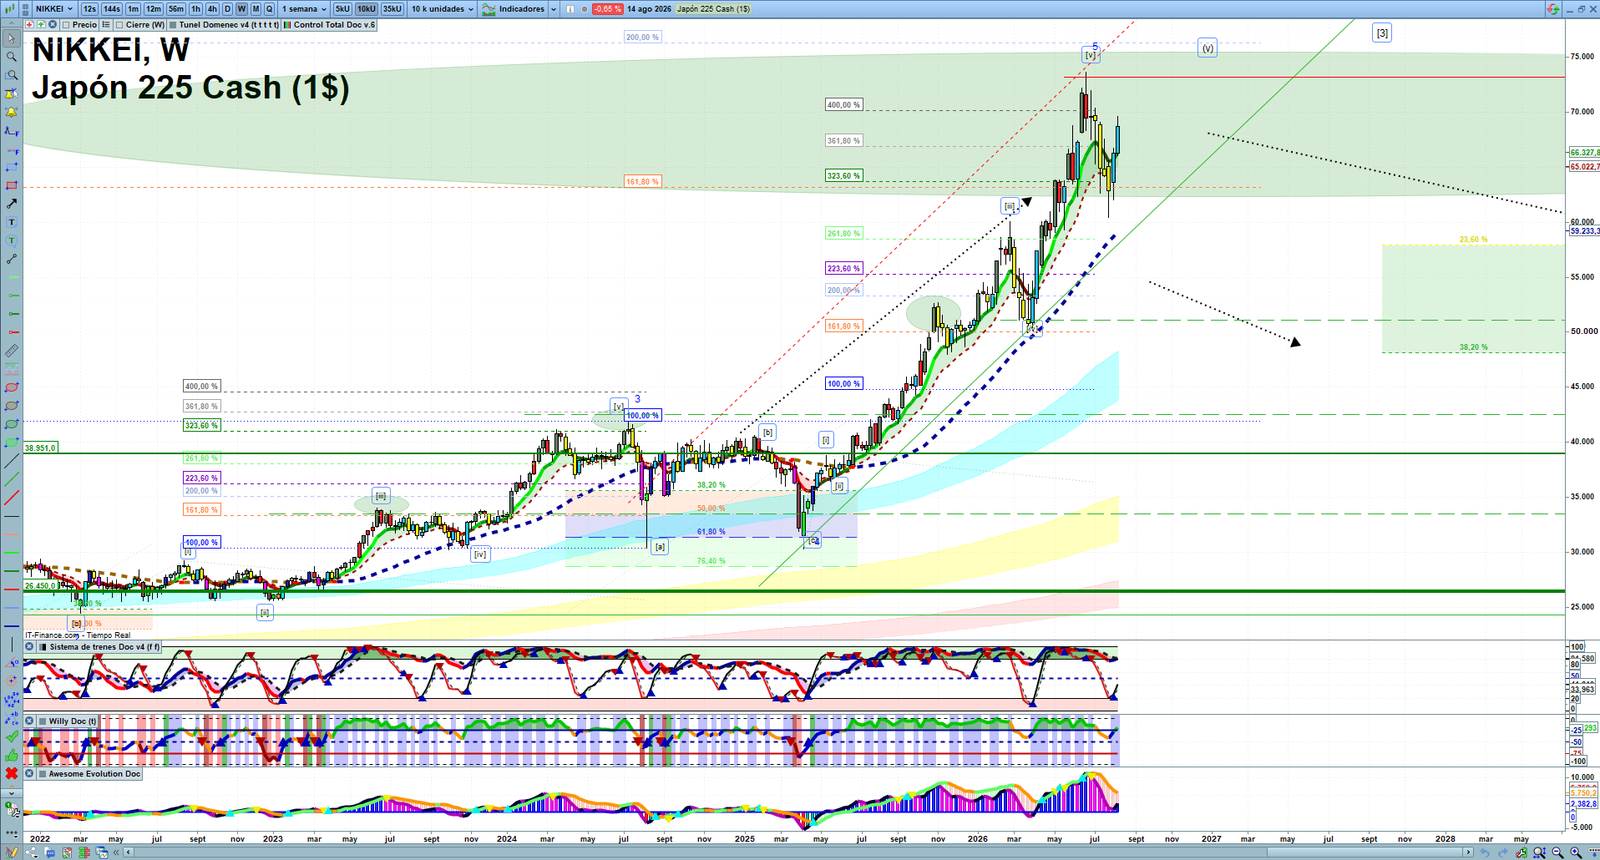Click the red plus icon in price header
This screenshot has width=1600, height=860.
coord(29,24)
